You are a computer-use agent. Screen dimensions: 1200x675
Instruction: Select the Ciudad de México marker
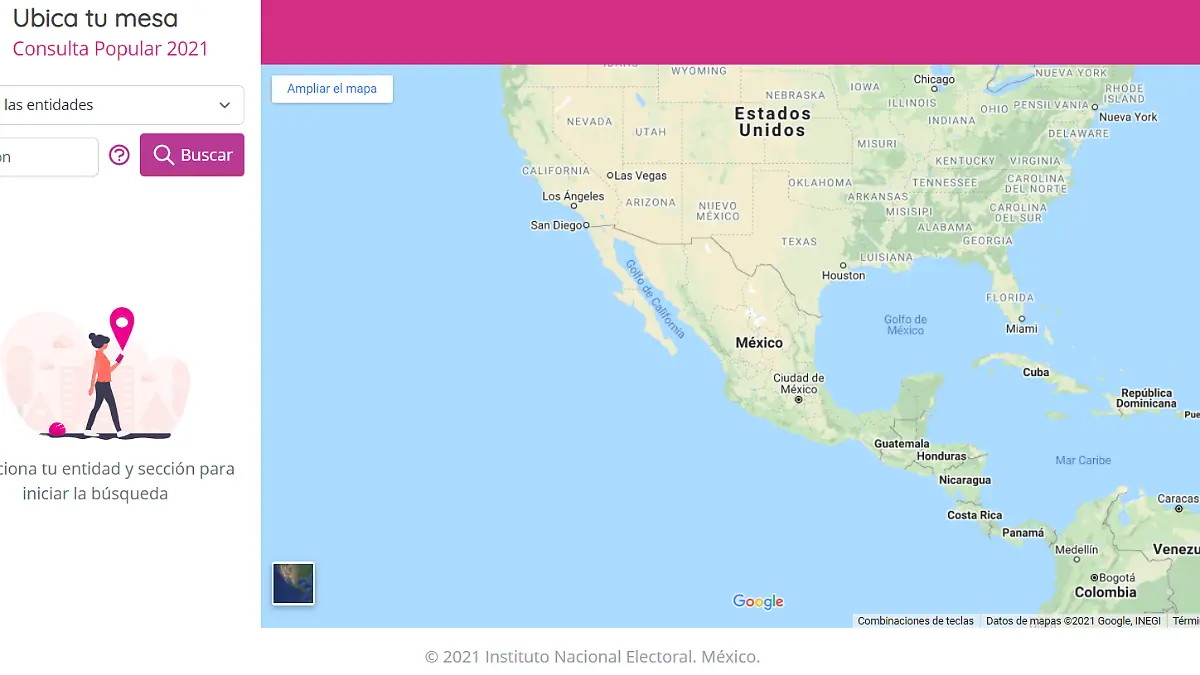798,399
